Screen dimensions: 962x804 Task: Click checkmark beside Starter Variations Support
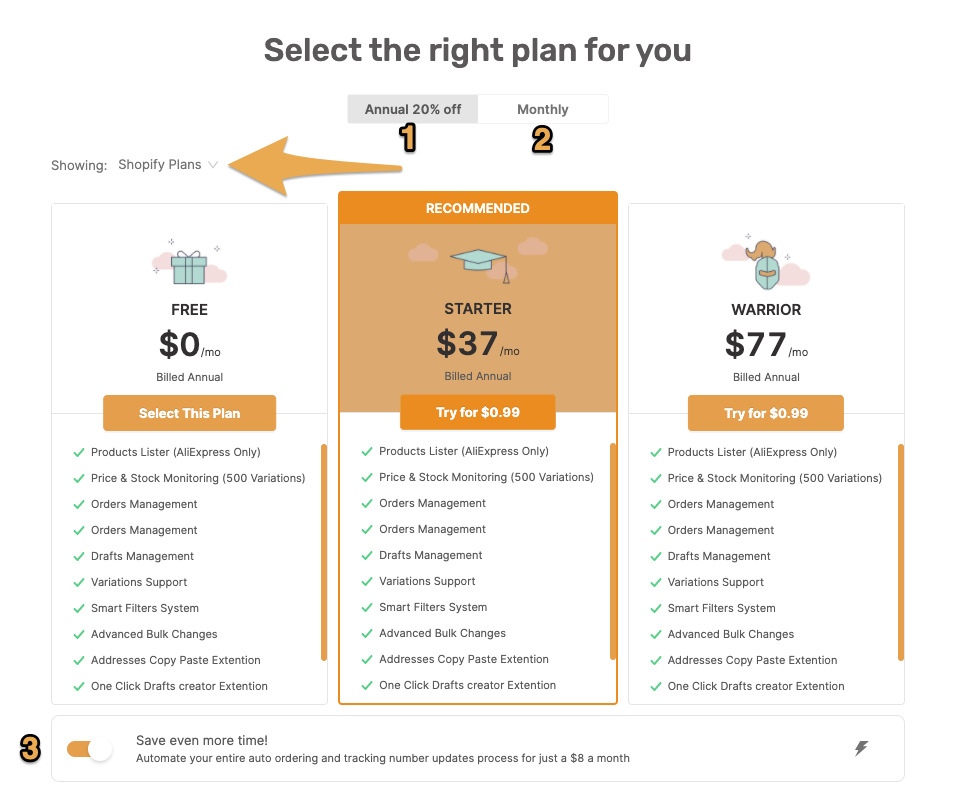[367, 581]
